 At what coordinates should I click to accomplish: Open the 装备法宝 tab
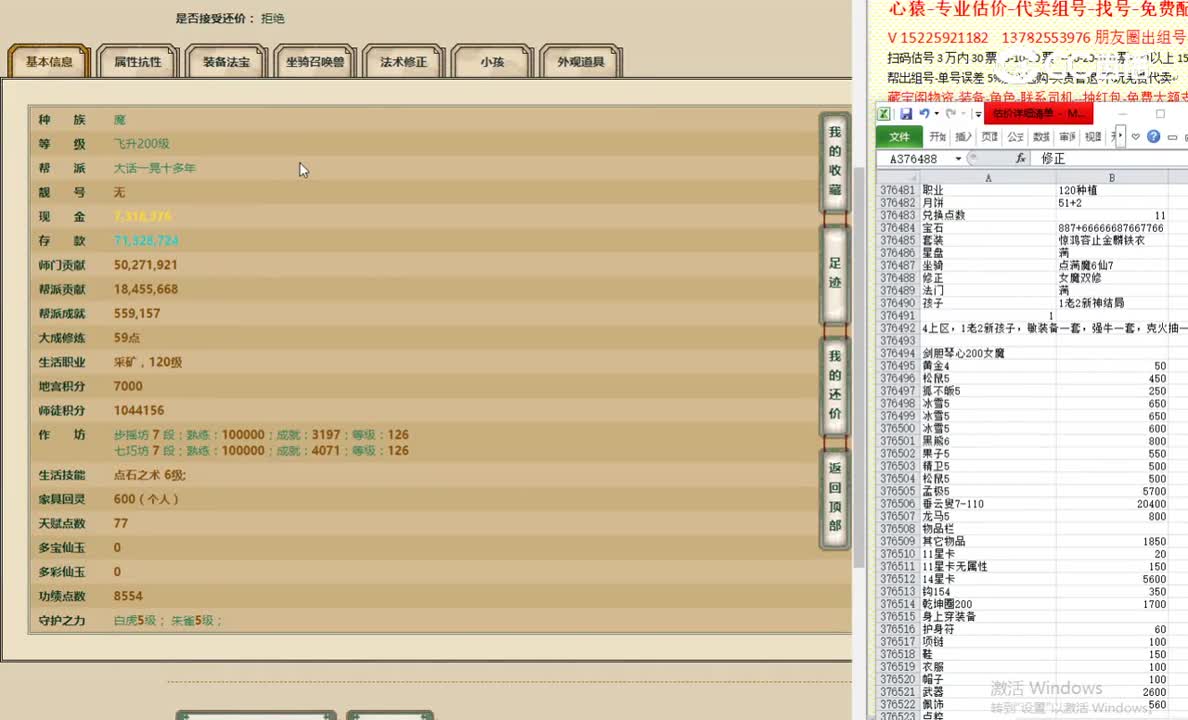pyautogui.click(x=227, y=61)
